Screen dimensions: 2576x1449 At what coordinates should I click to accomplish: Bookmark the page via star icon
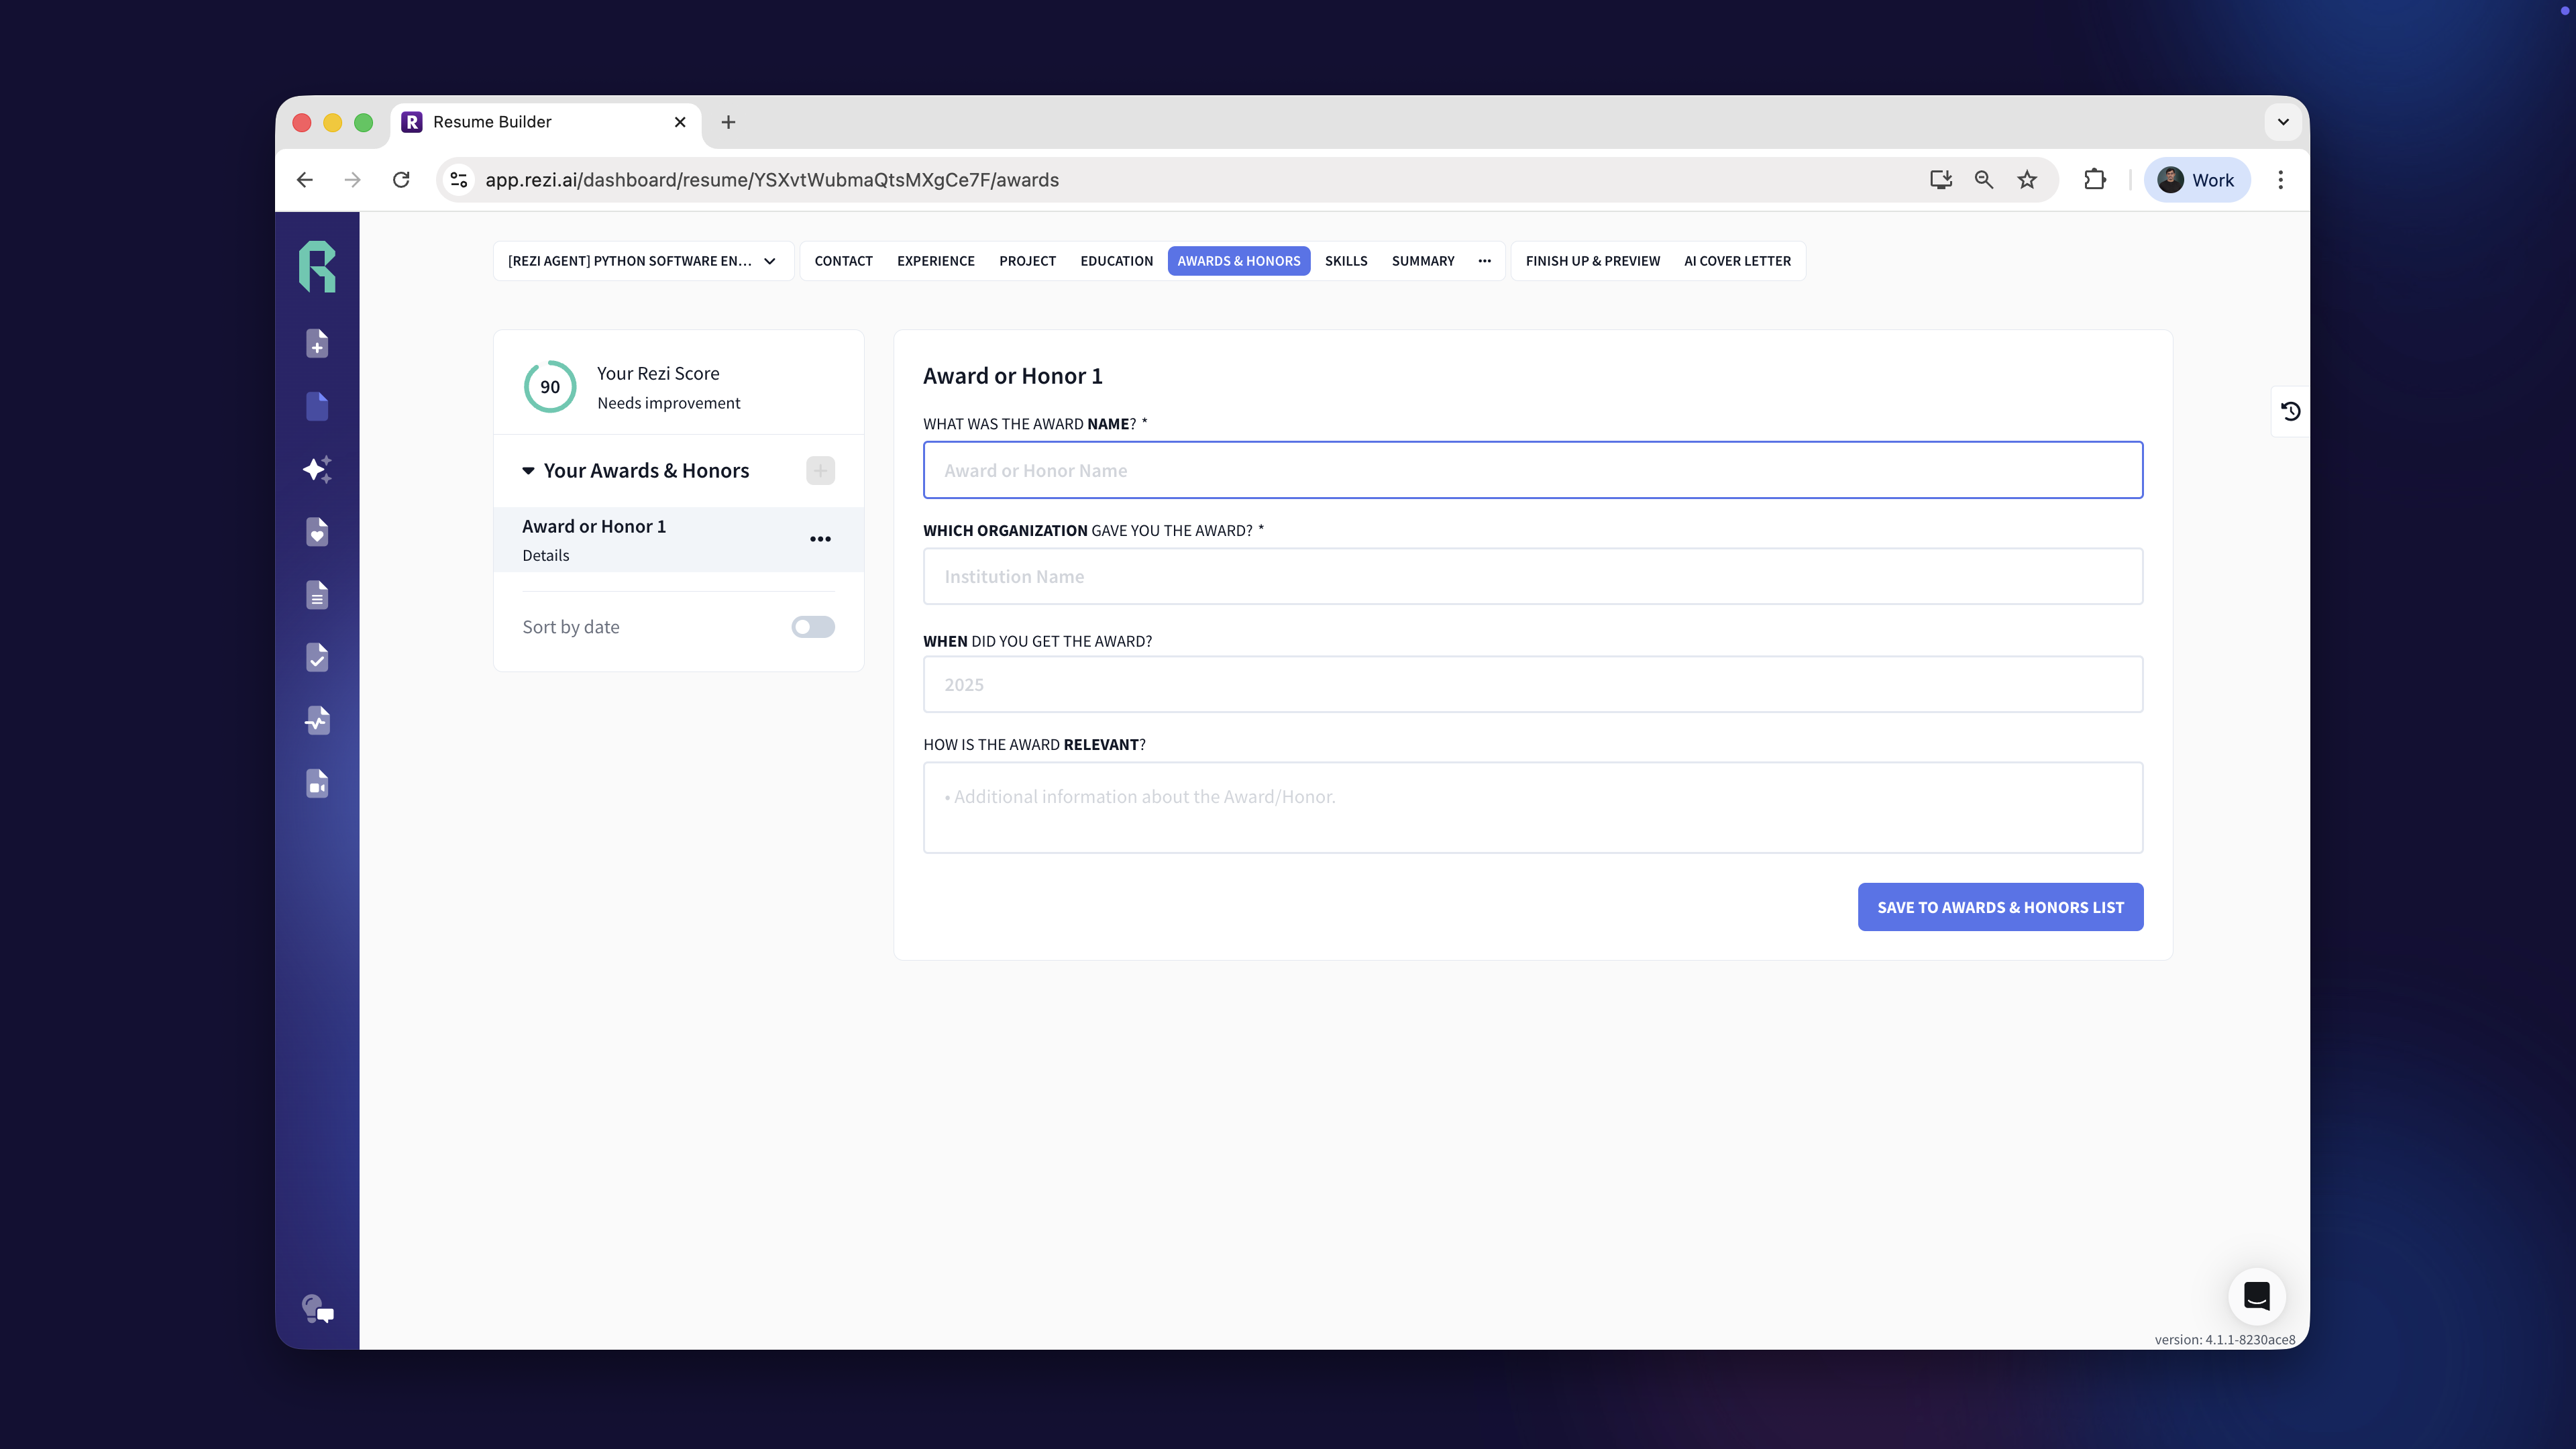coord(2027,180)
